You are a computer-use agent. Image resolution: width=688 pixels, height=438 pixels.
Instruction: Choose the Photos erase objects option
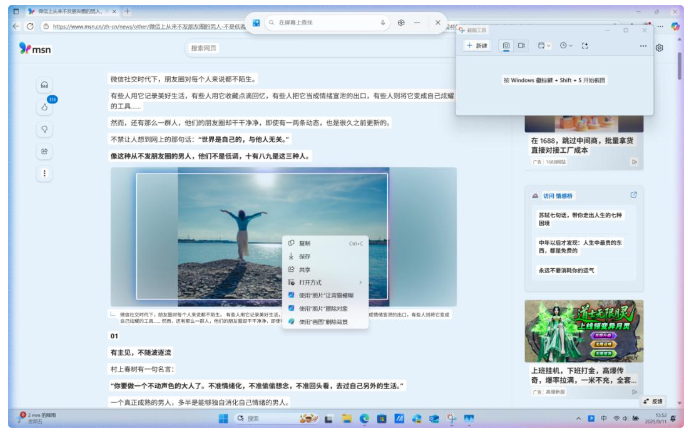(325, 309)
